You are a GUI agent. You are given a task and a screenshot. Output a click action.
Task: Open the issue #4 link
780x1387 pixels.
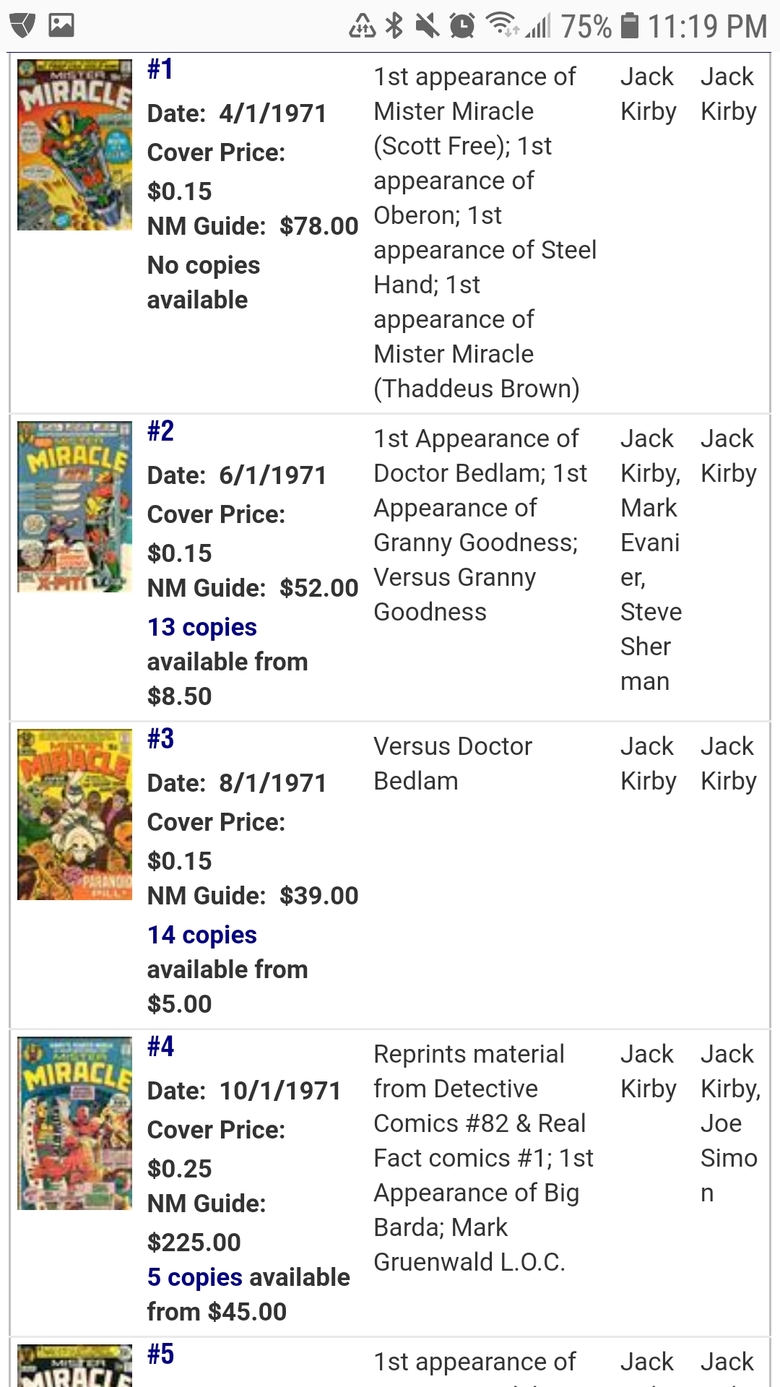tap(160, 1047)
